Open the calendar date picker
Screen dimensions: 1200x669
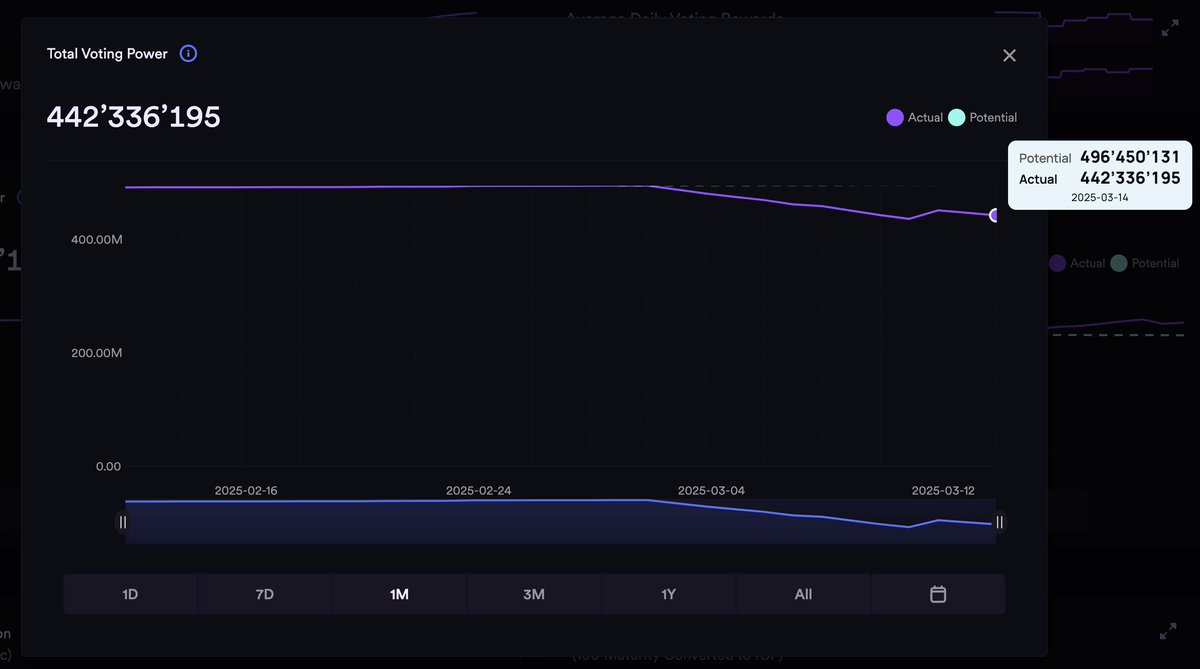938,594
